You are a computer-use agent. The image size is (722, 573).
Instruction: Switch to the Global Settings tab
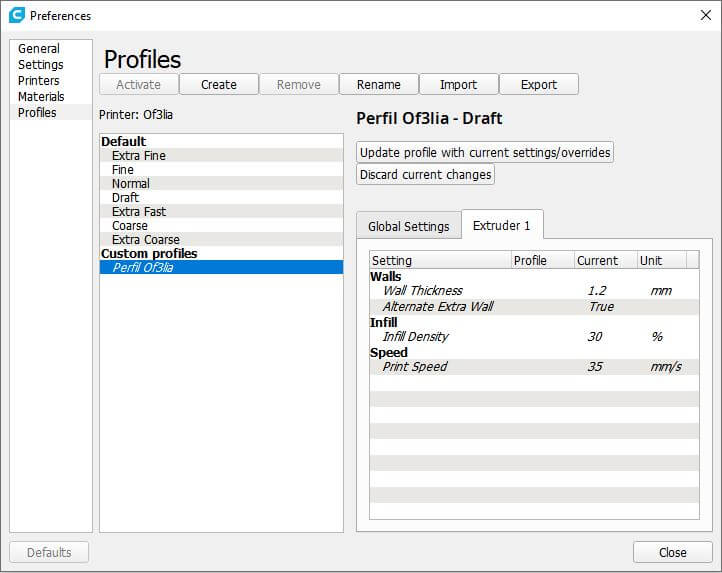[x=408, y=226]
